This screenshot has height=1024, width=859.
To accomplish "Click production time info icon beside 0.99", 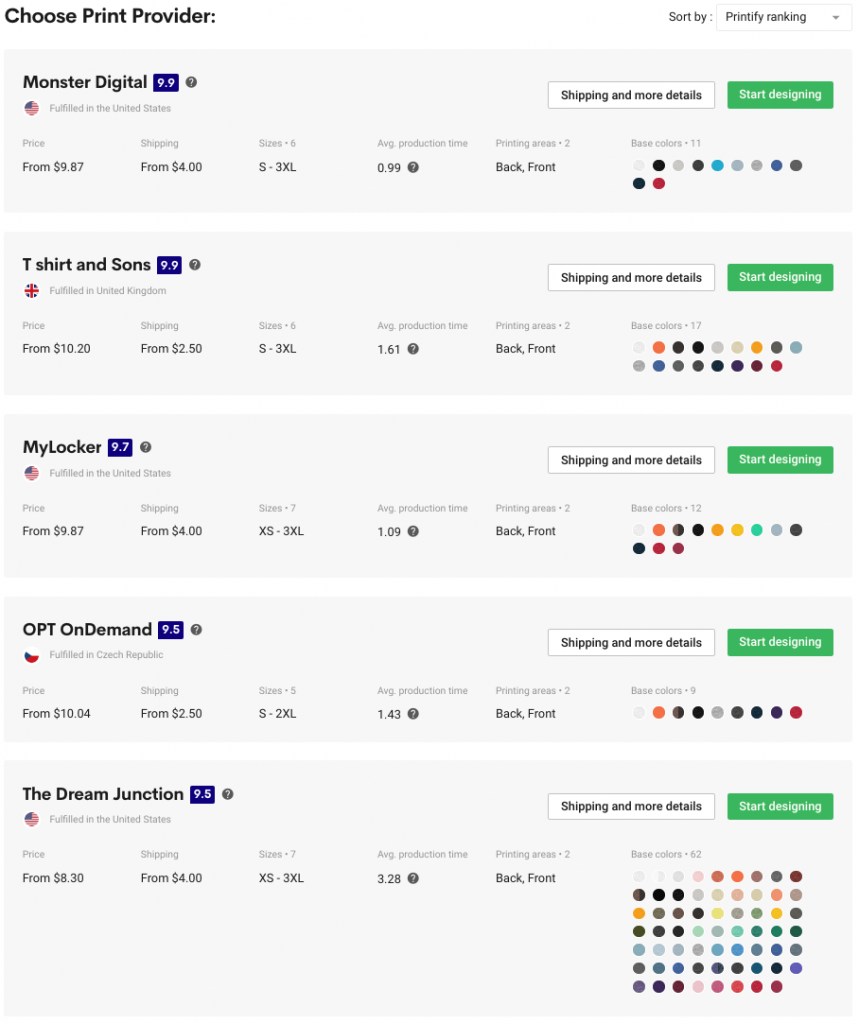I will [413, 167].
